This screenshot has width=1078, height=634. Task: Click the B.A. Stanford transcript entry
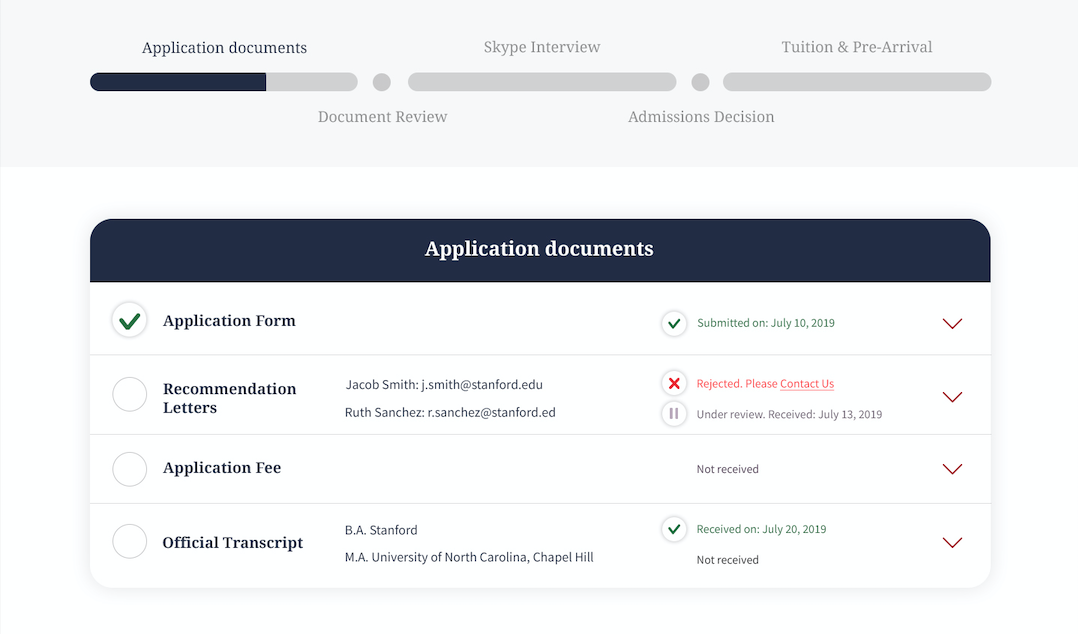(x=381, y=530)
